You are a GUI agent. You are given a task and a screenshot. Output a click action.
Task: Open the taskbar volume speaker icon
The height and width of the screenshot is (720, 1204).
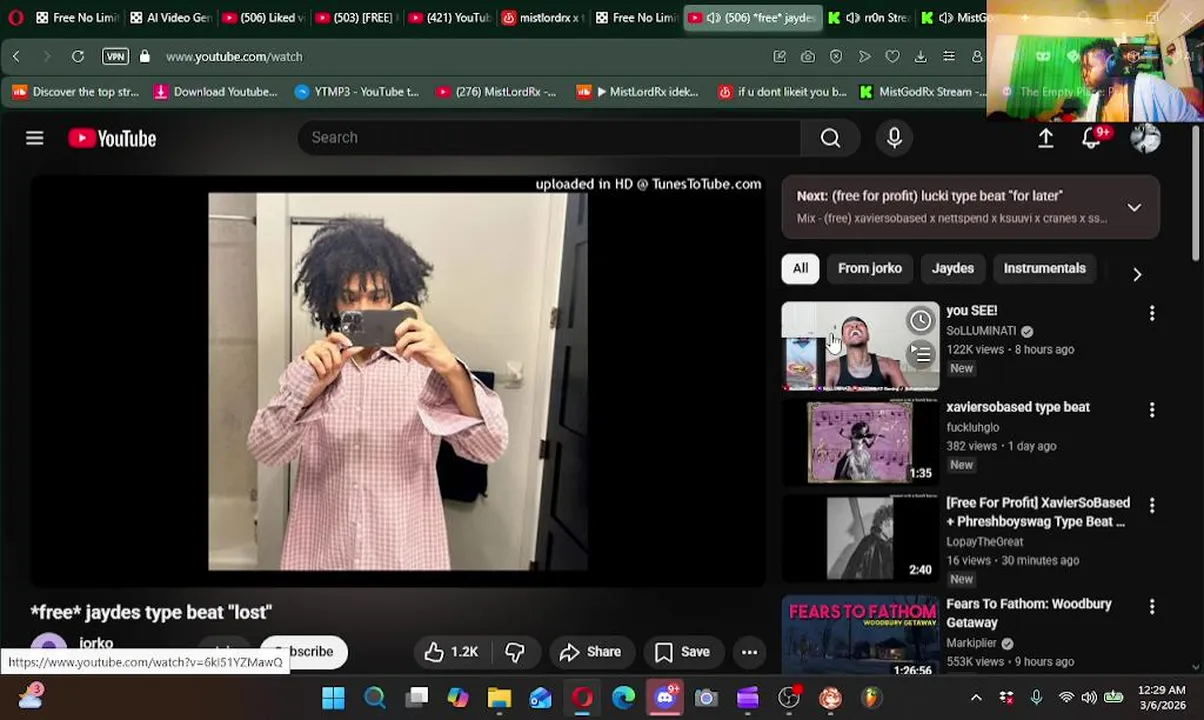pos(1088,697)
